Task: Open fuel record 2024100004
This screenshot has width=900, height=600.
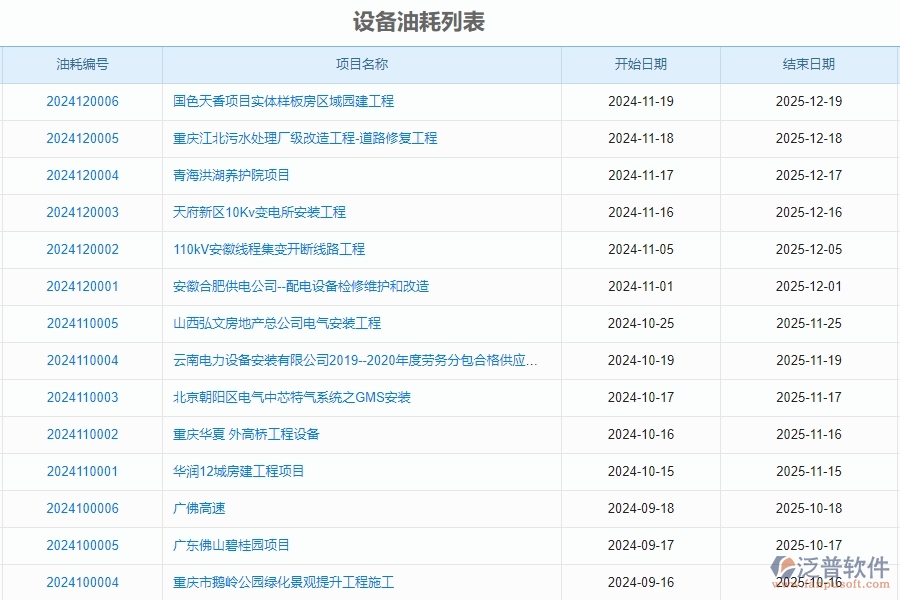Action: coord(82,582)
